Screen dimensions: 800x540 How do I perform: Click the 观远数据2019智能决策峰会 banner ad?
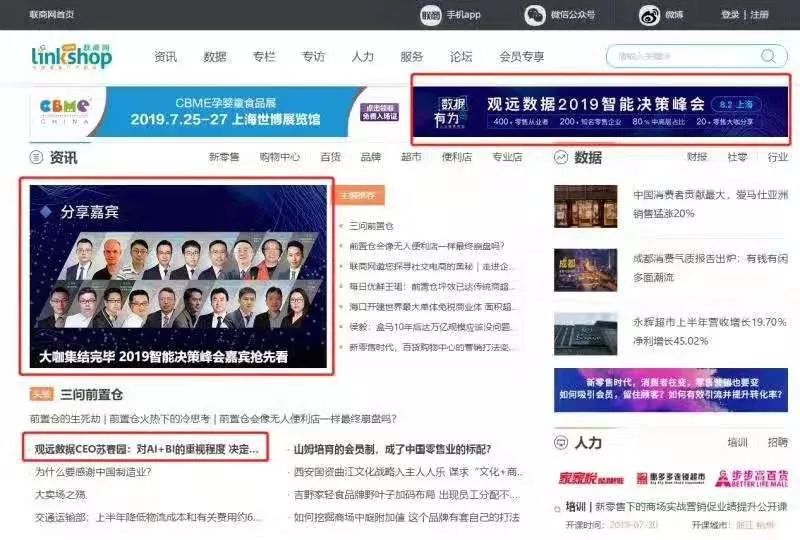point(601,110)
